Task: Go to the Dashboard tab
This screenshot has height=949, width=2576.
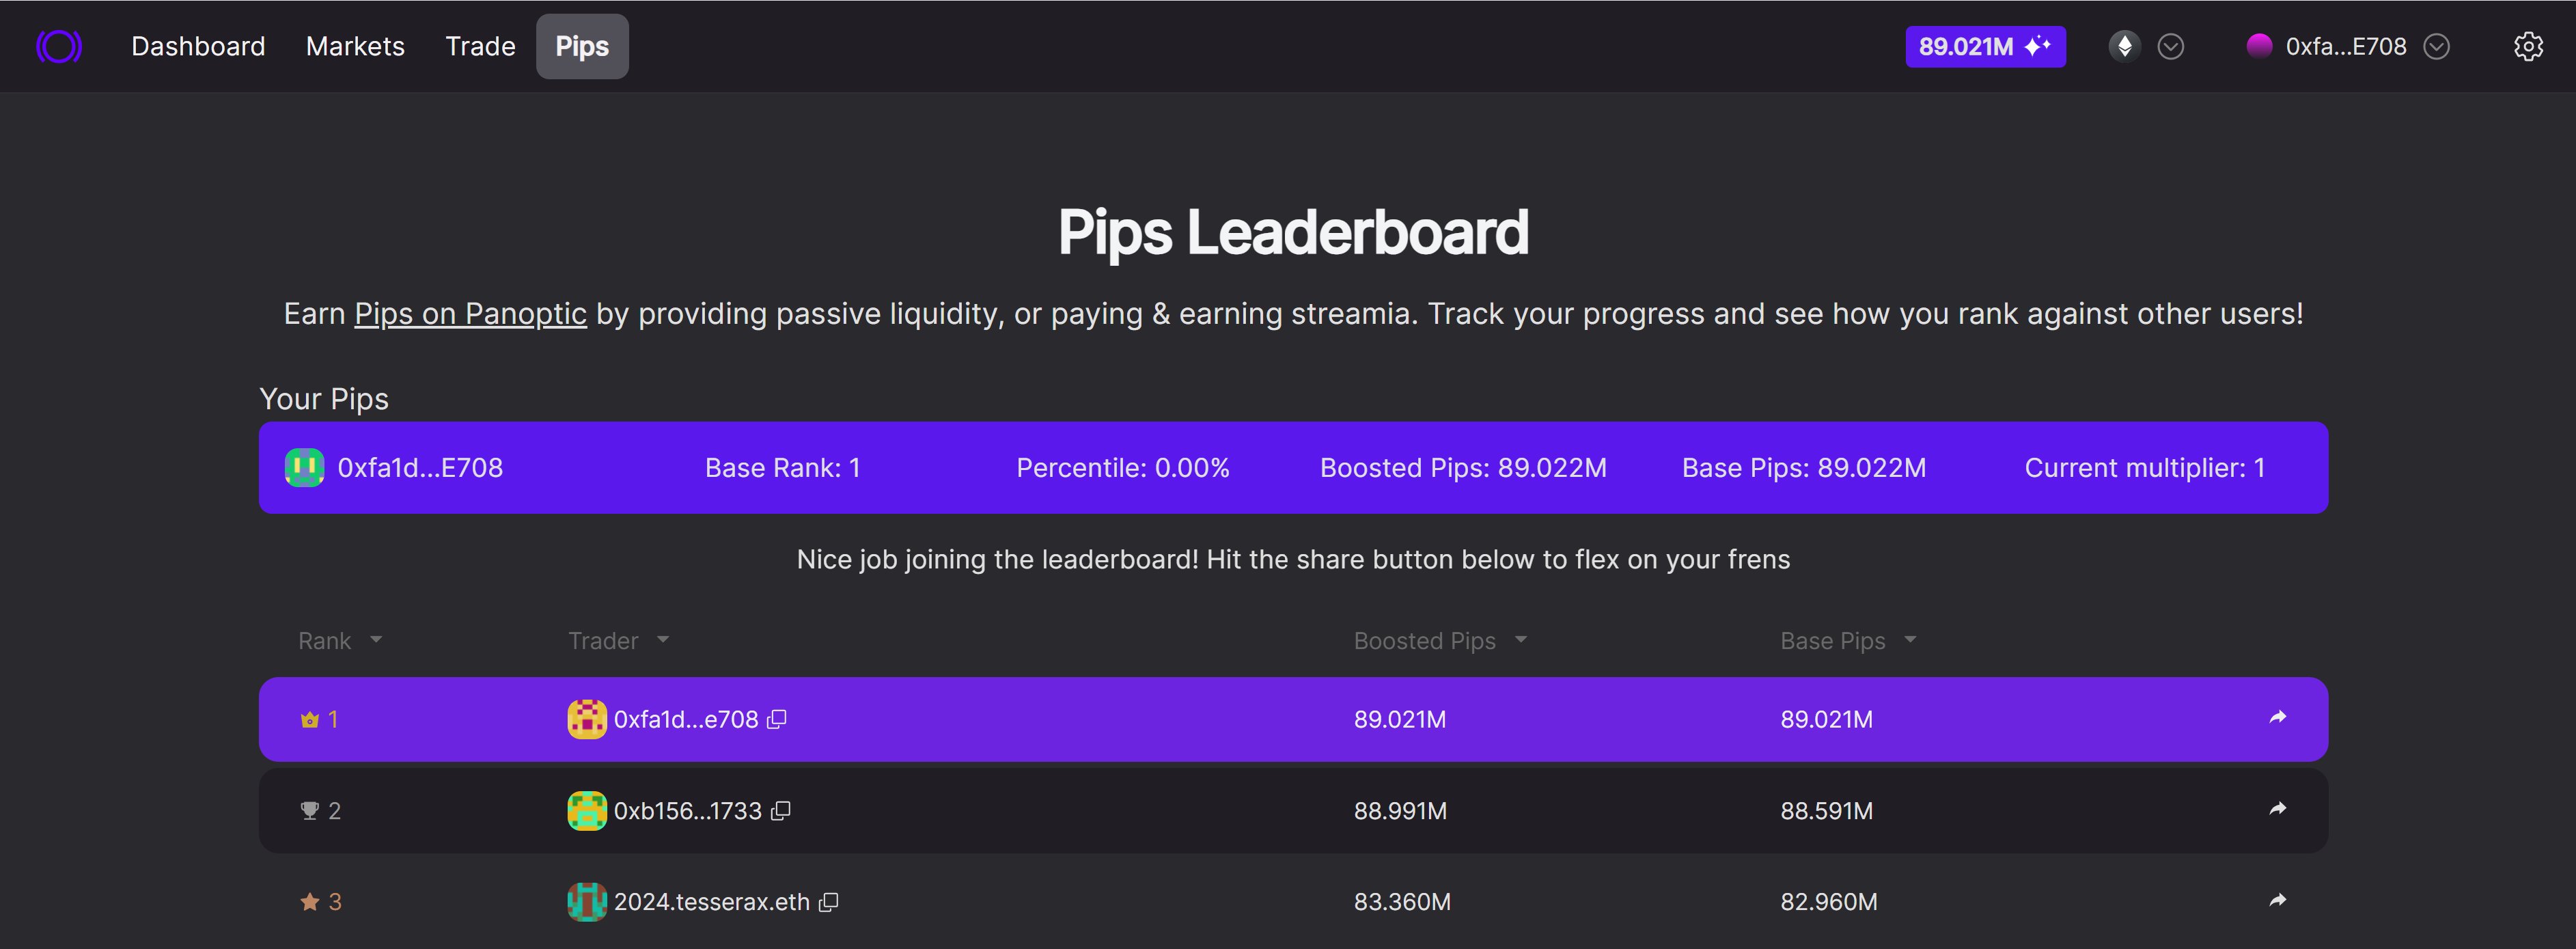Action: (x=198, y=46)
